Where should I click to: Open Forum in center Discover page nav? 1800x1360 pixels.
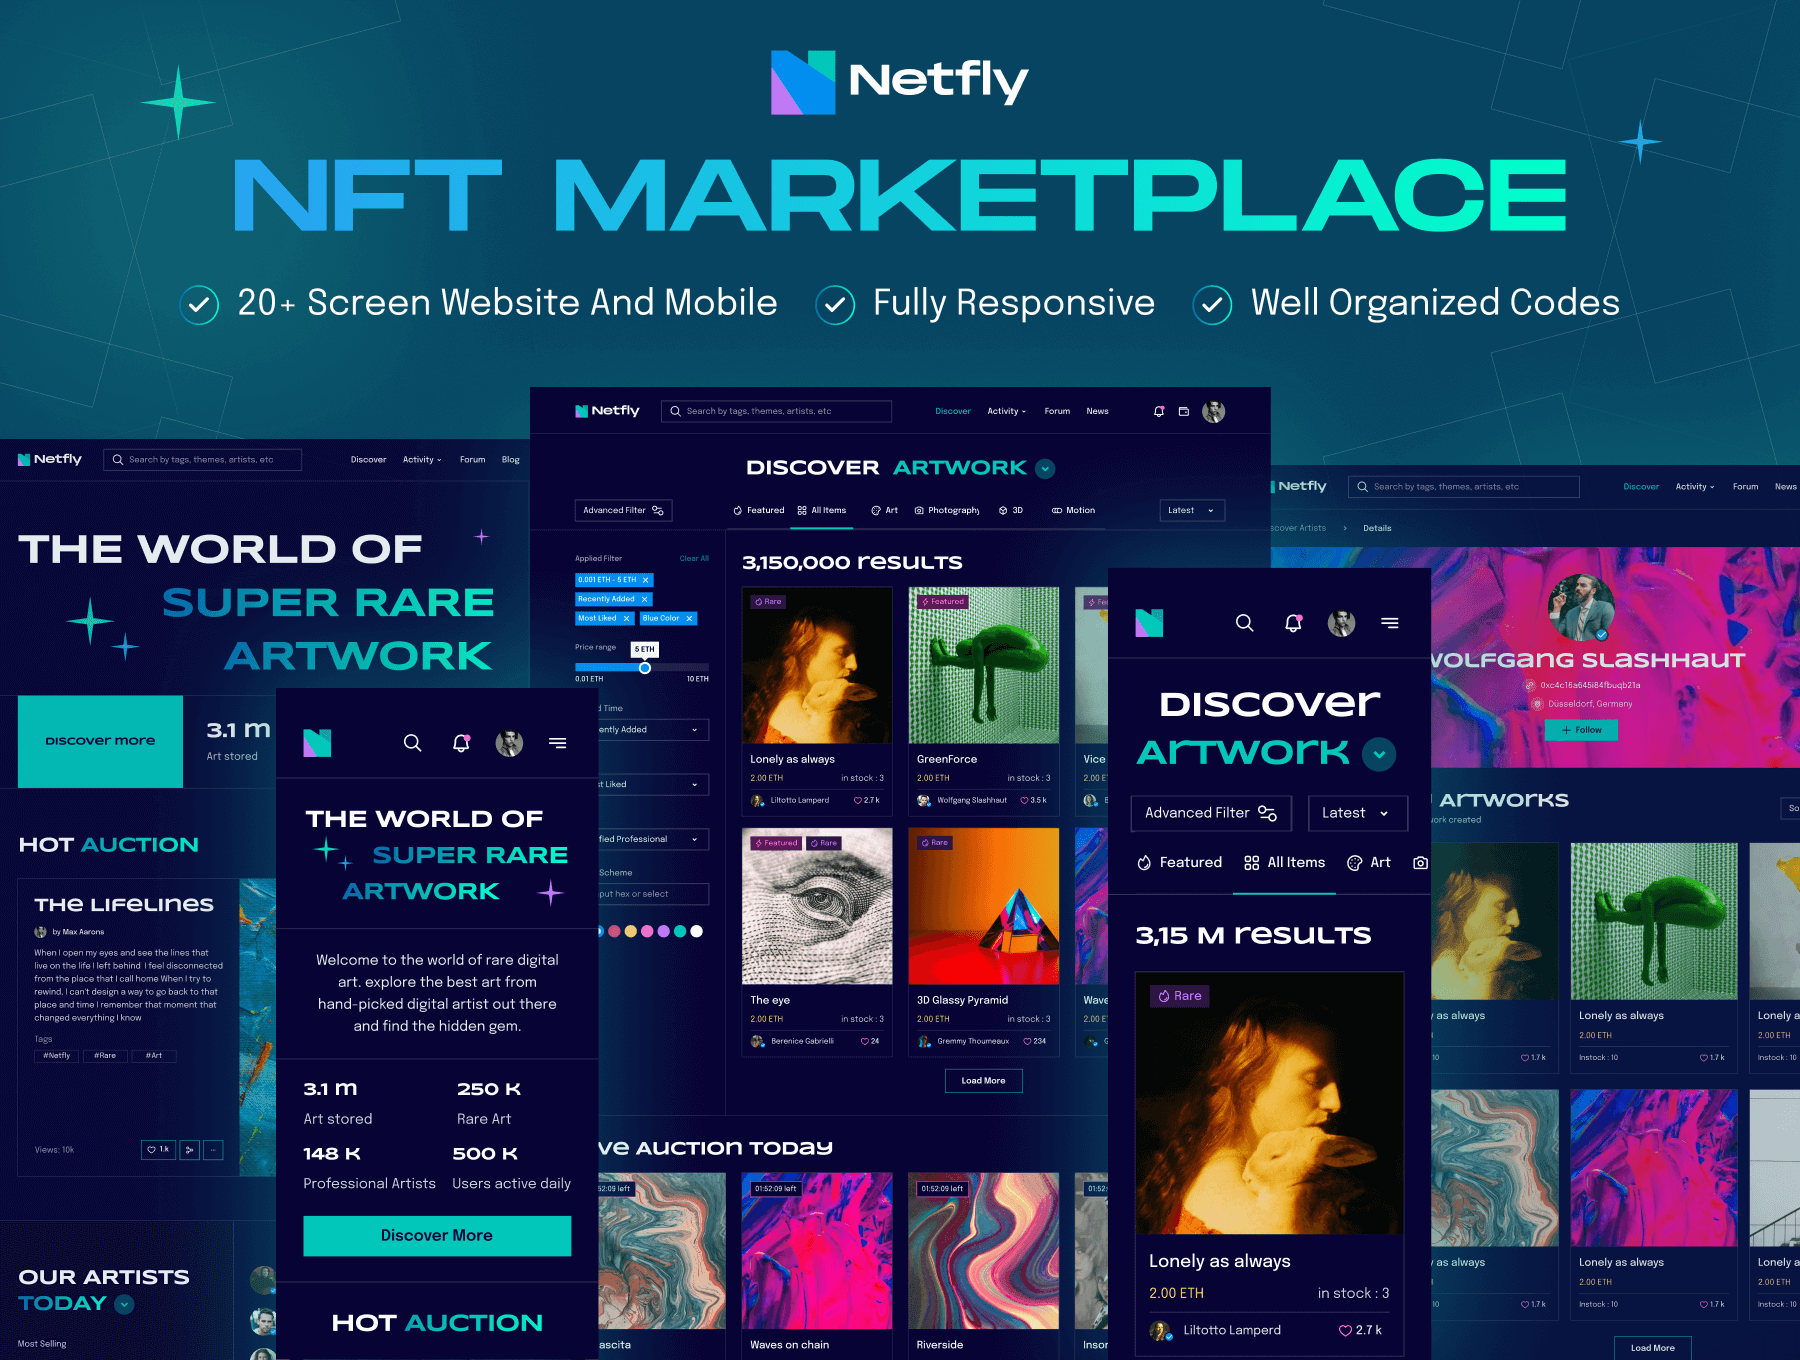(x=1057, y=411)
